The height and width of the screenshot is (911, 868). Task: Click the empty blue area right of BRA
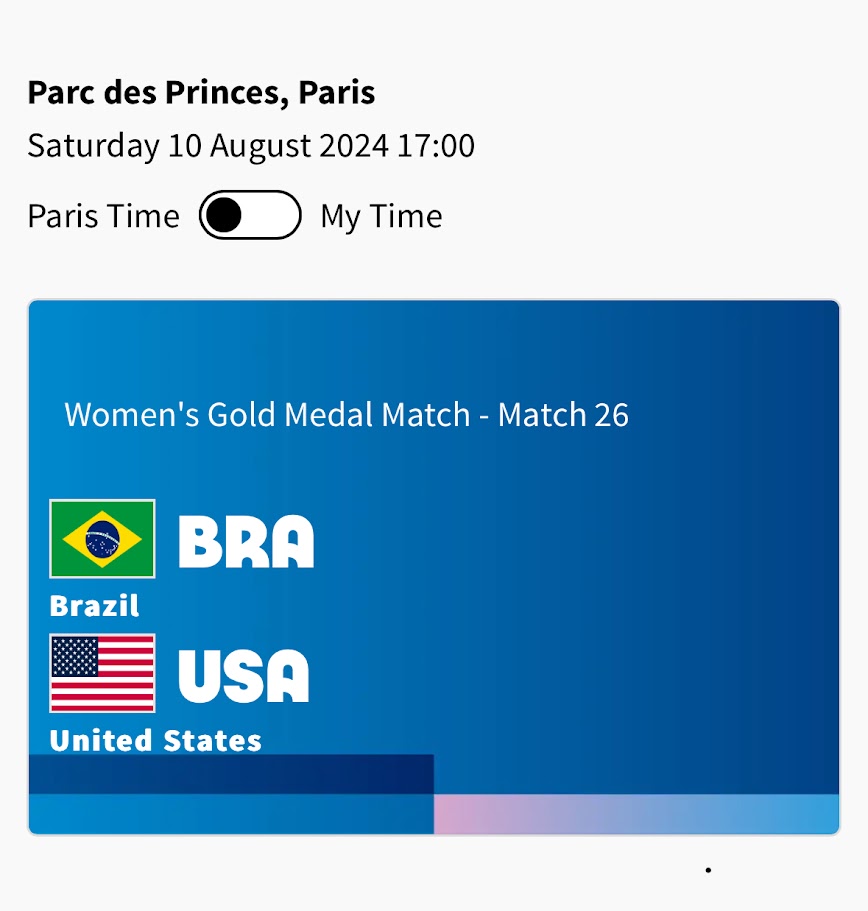pyautogui.click(x=580, y=541)
